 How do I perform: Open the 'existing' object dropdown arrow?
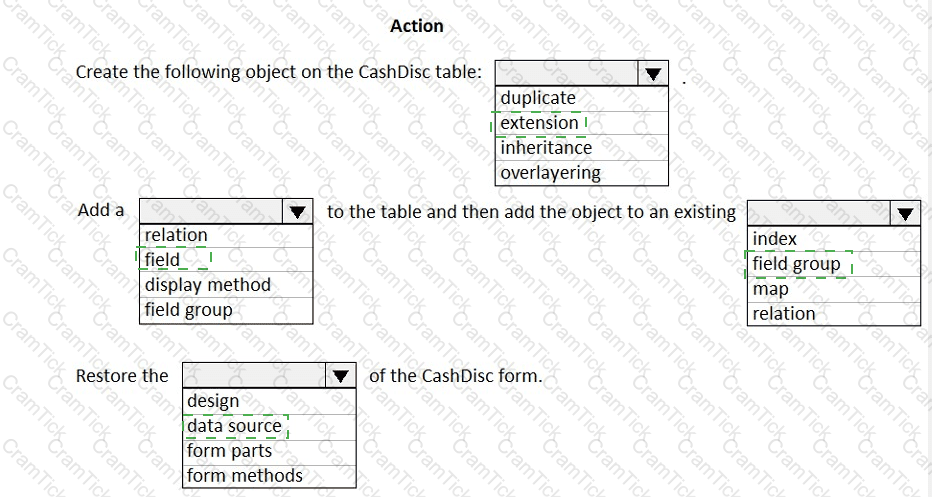(x=905, y=213)
